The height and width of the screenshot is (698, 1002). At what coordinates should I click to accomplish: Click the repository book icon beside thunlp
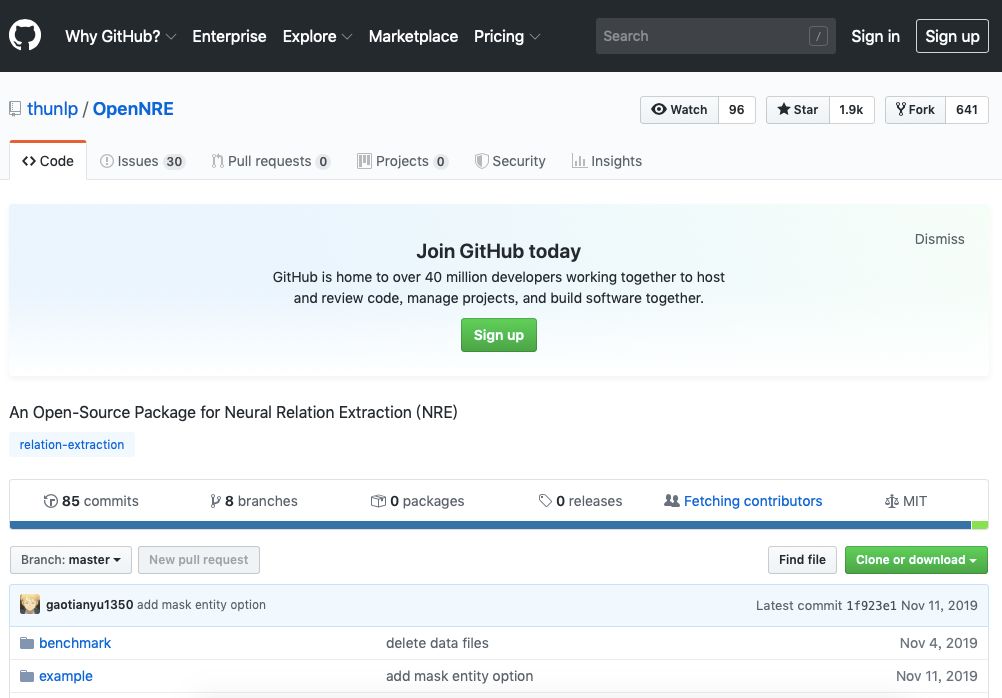(x=15, y=109)
